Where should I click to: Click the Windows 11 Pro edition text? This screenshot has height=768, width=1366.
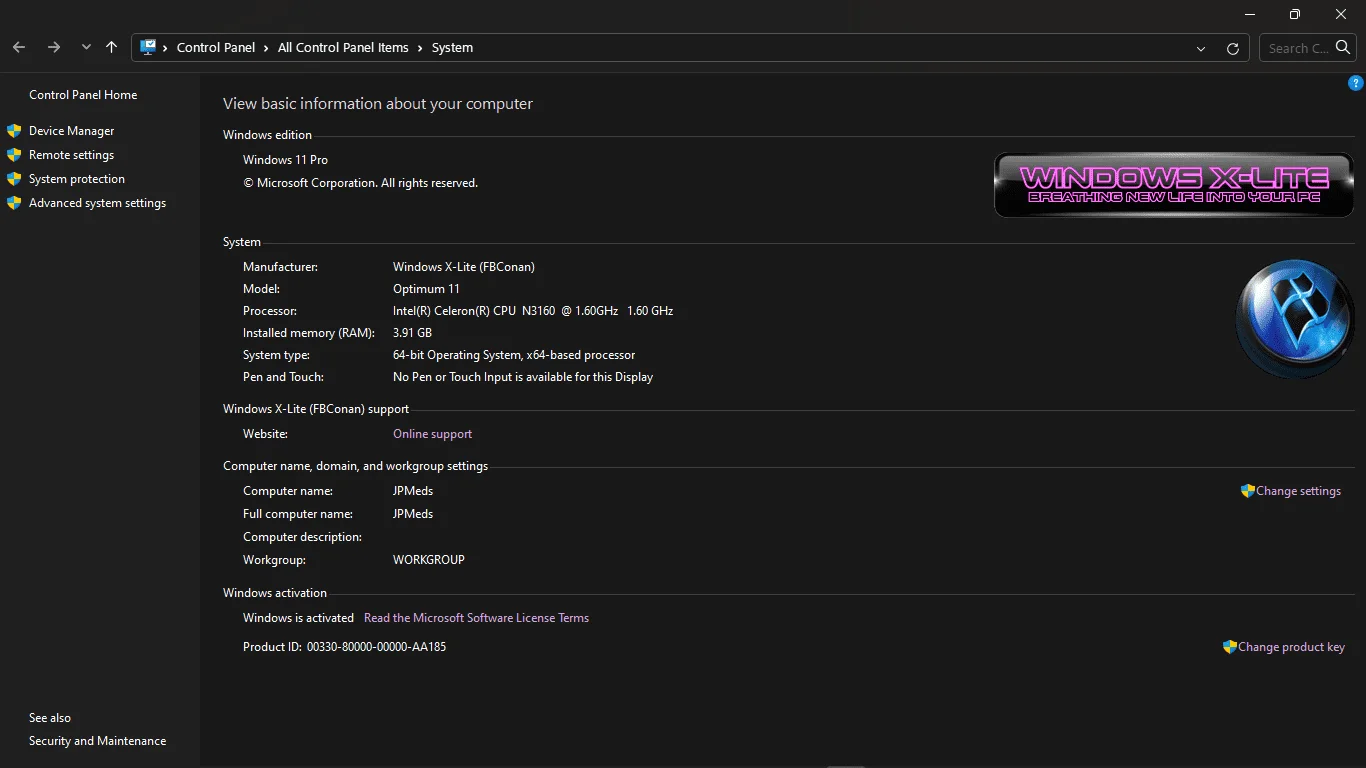pos(285,160)
